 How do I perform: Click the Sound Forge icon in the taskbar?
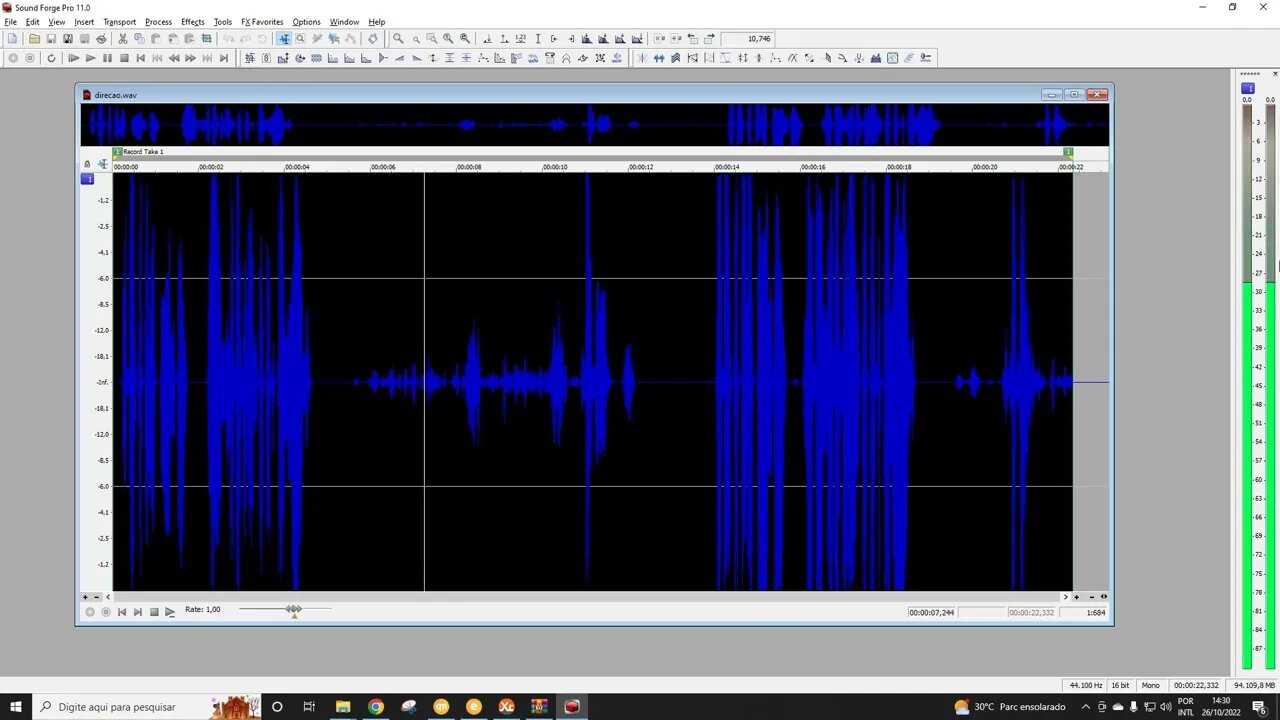coord(572,707)
